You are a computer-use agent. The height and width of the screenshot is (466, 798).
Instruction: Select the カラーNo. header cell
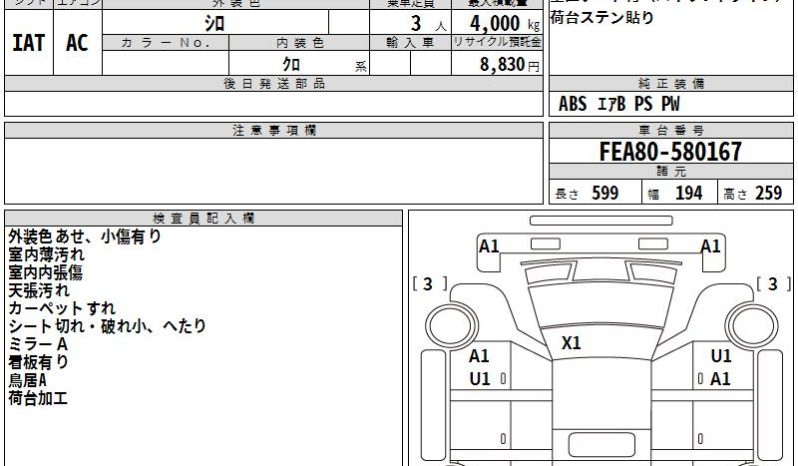tap(165, 43)
